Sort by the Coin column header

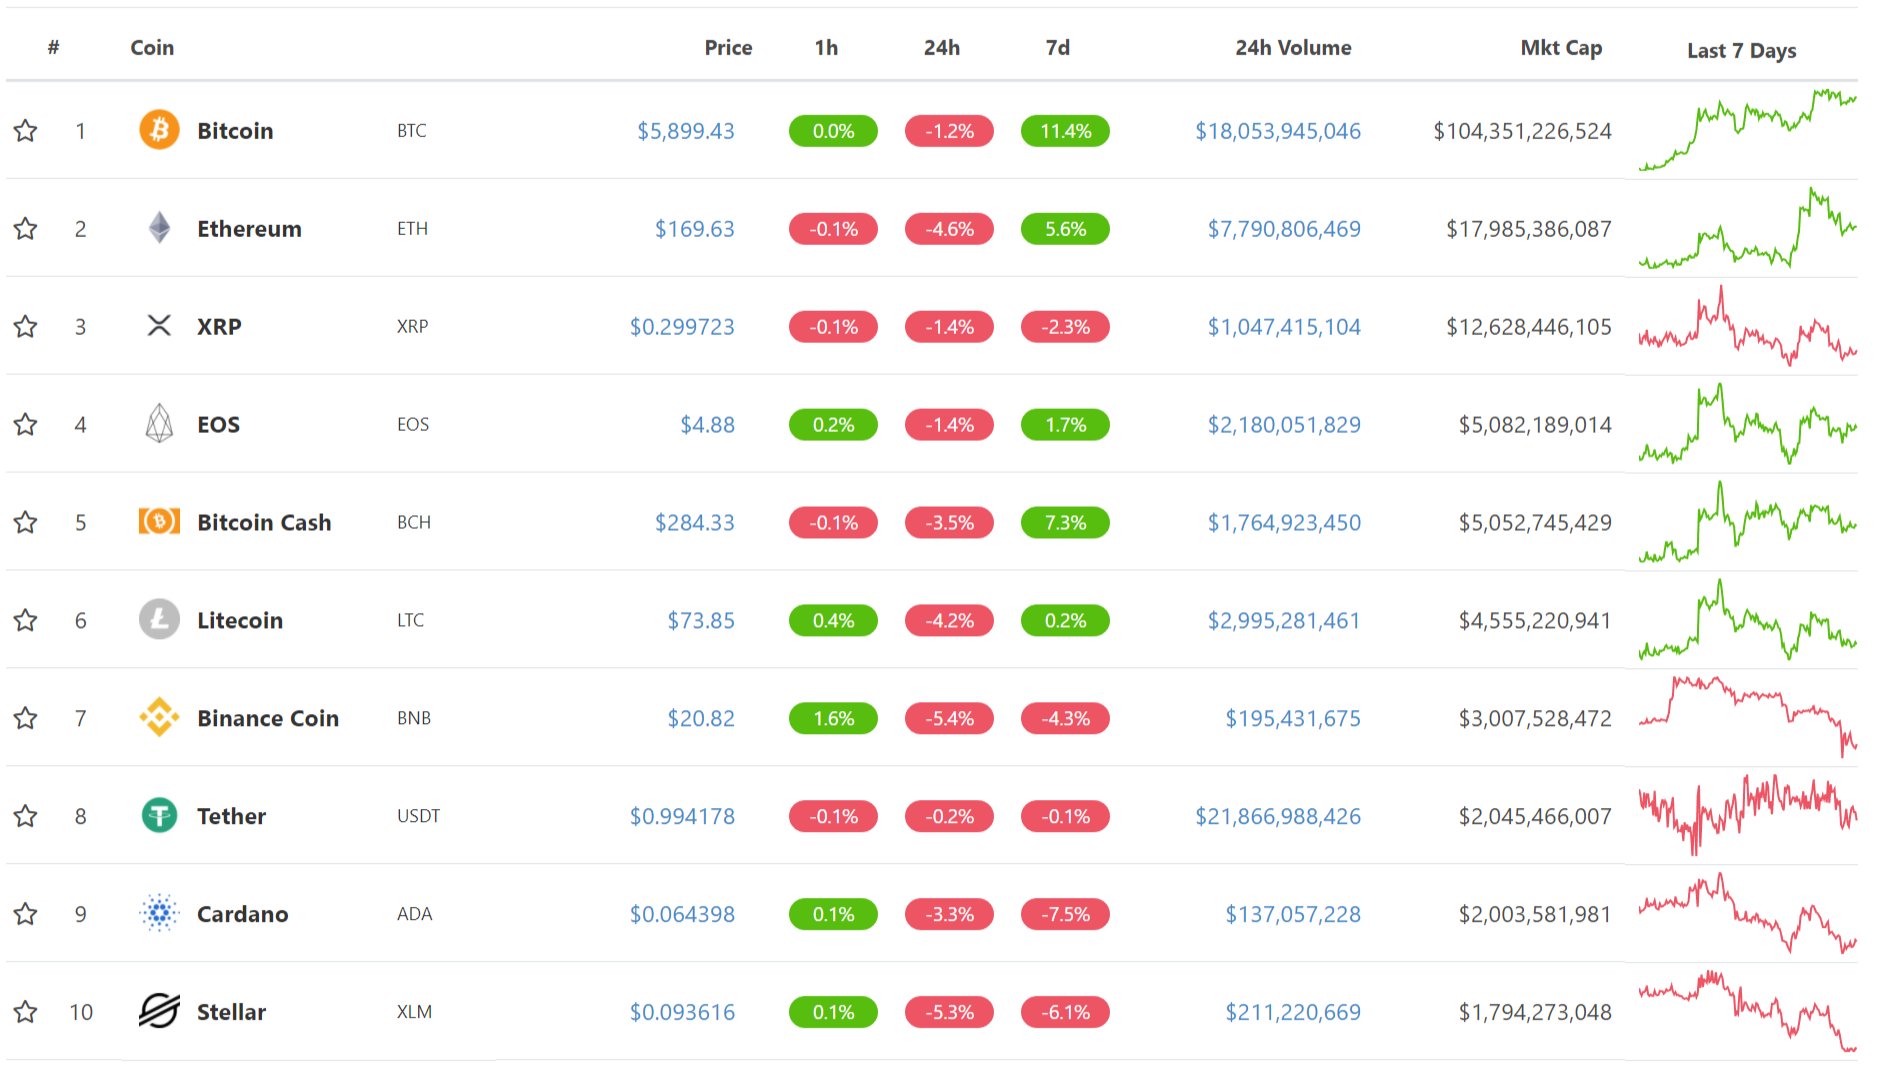click(x=152, y=47)
